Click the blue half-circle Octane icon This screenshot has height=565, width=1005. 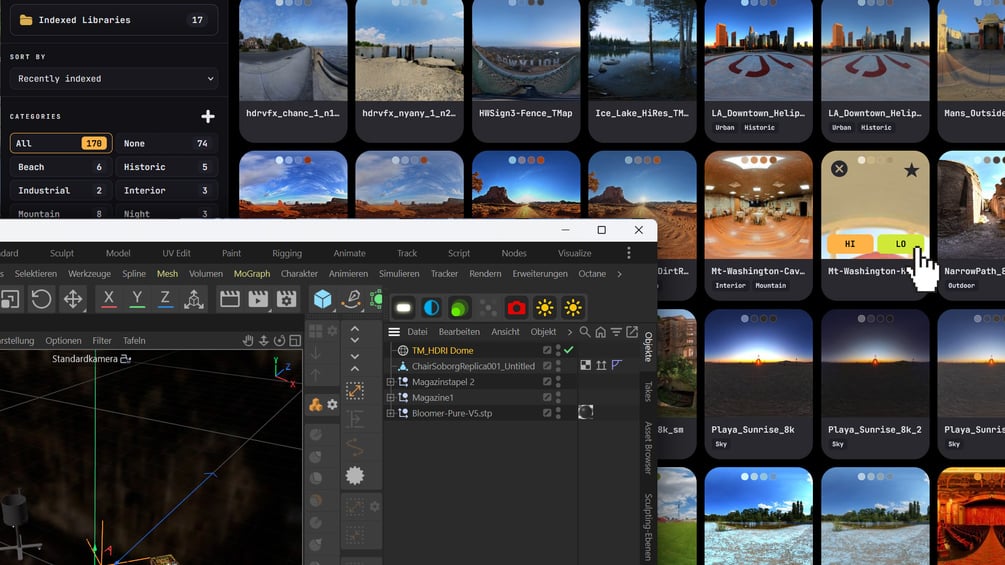[x=431, y=308]
